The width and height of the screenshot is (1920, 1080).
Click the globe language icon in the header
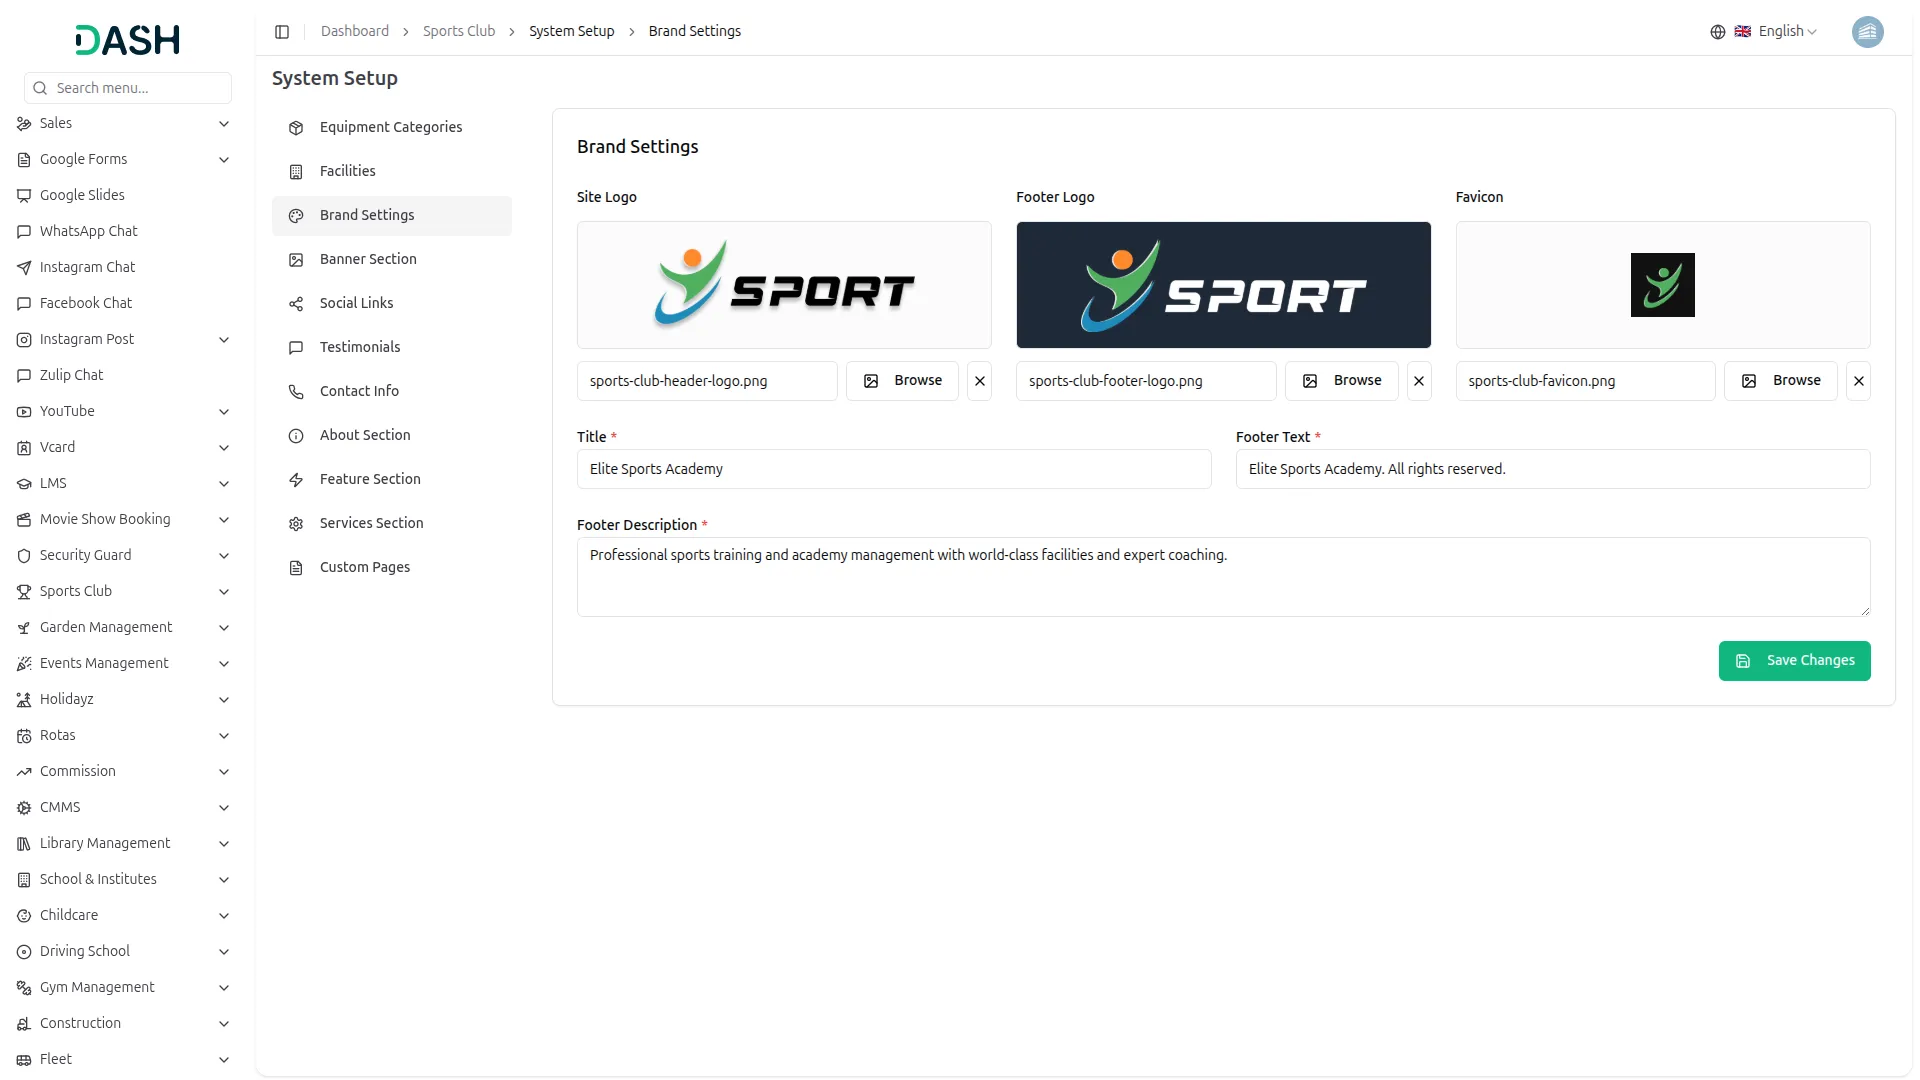click(1717, 31)
